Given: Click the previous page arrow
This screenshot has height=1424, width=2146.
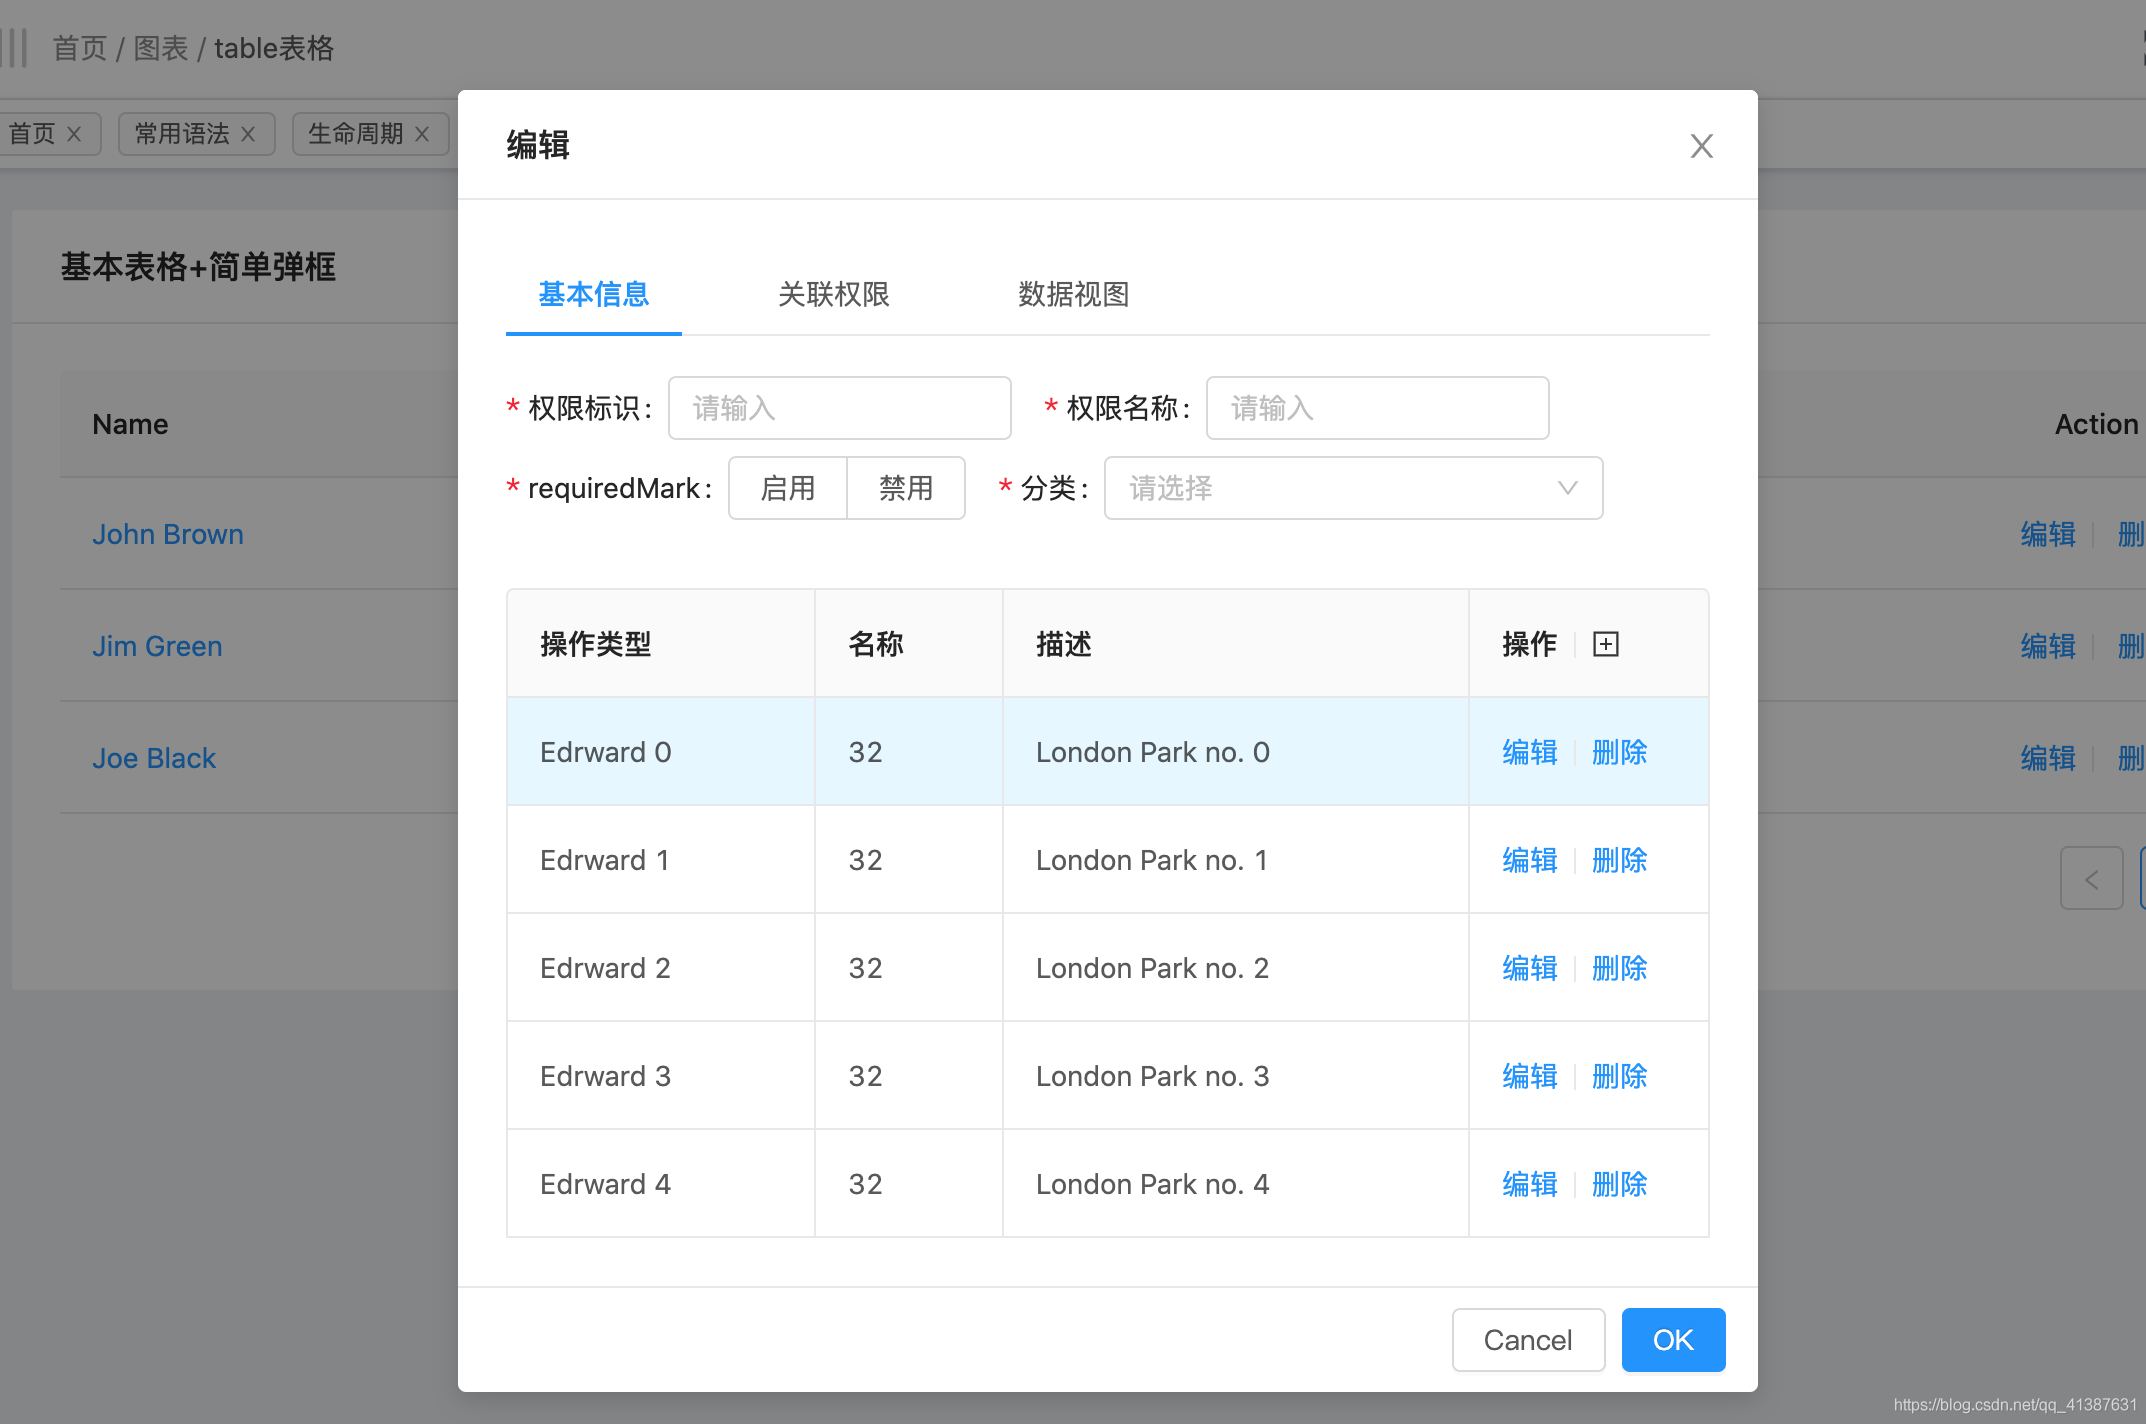Looking at the screenshot, I should pos(2091,879).
